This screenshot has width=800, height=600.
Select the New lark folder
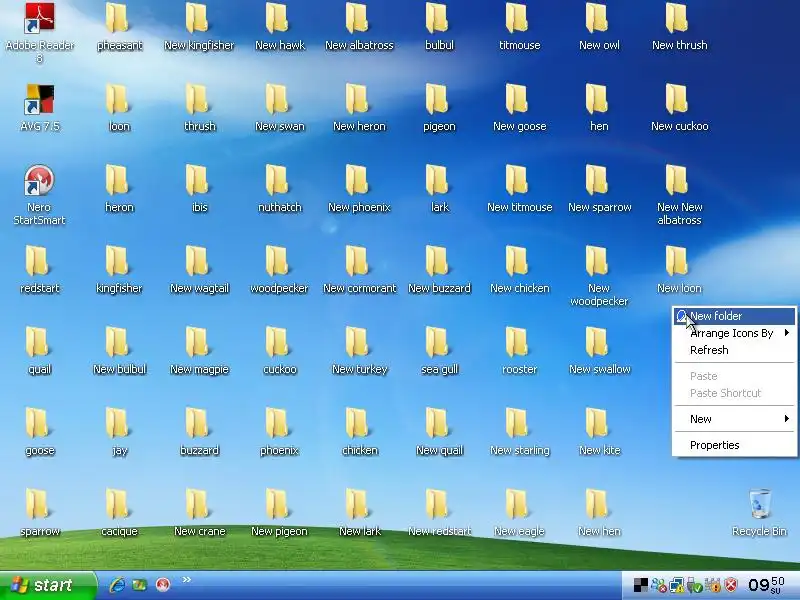pos(360,513)
